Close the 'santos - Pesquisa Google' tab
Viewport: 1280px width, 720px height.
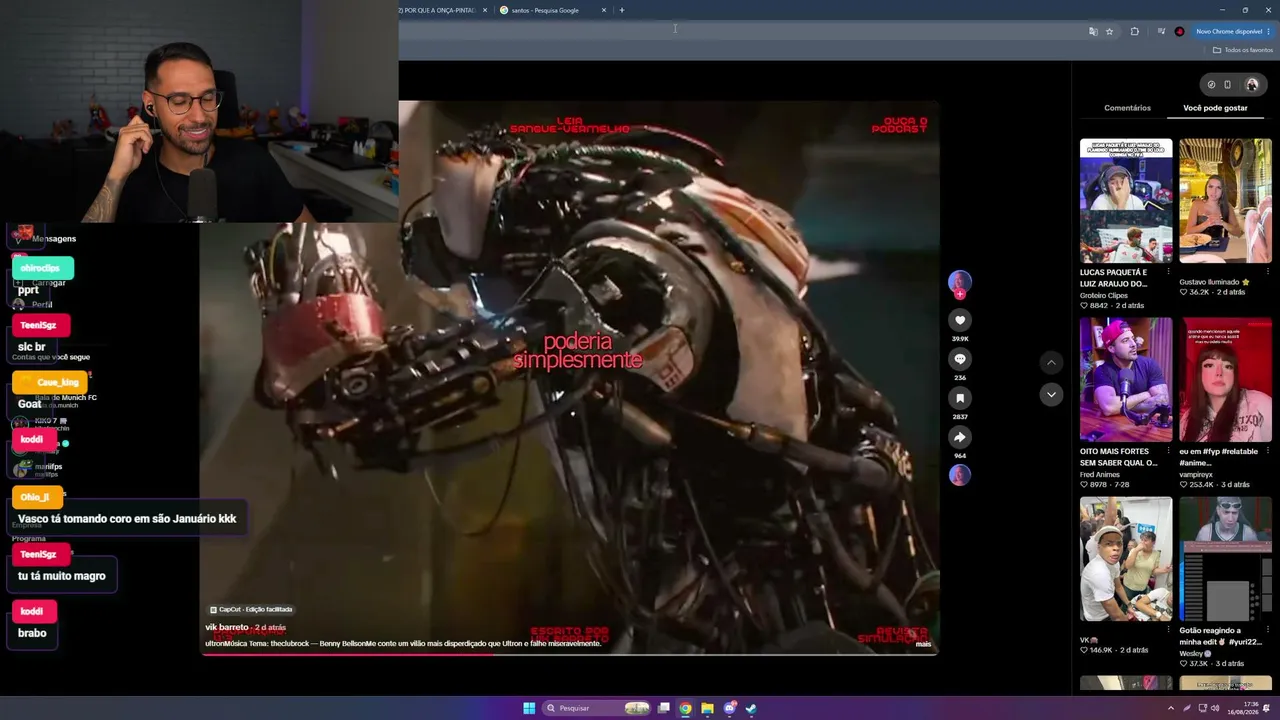pos(604,10)
